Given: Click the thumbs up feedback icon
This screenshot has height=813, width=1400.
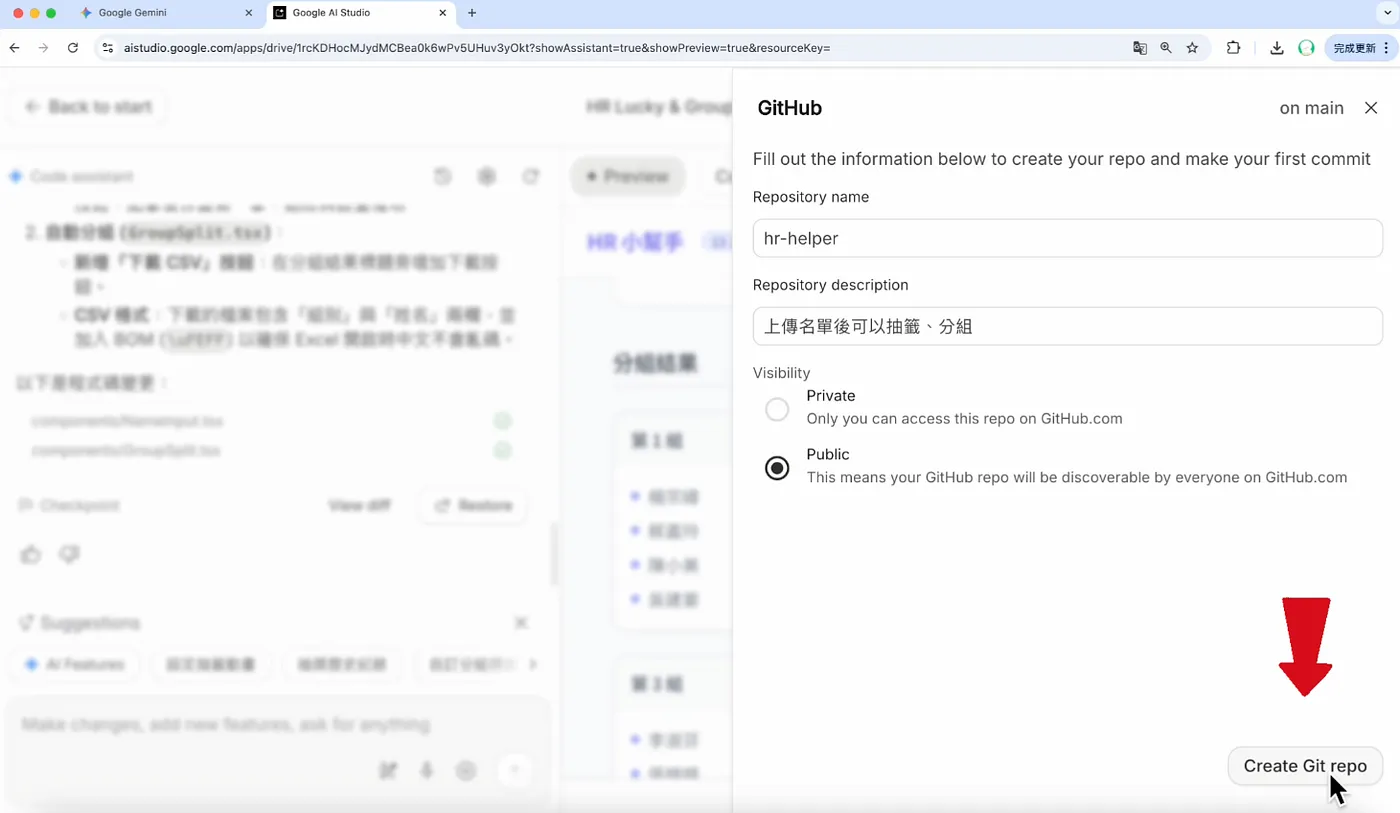Looking at the screenshot, I should pos(31,554).
